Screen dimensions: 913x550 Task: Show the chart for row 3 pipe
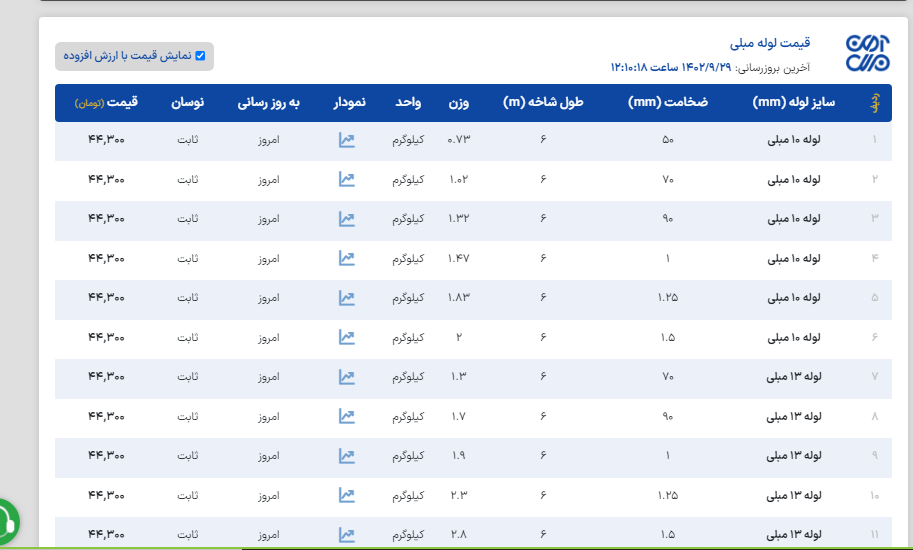point(346,219)
